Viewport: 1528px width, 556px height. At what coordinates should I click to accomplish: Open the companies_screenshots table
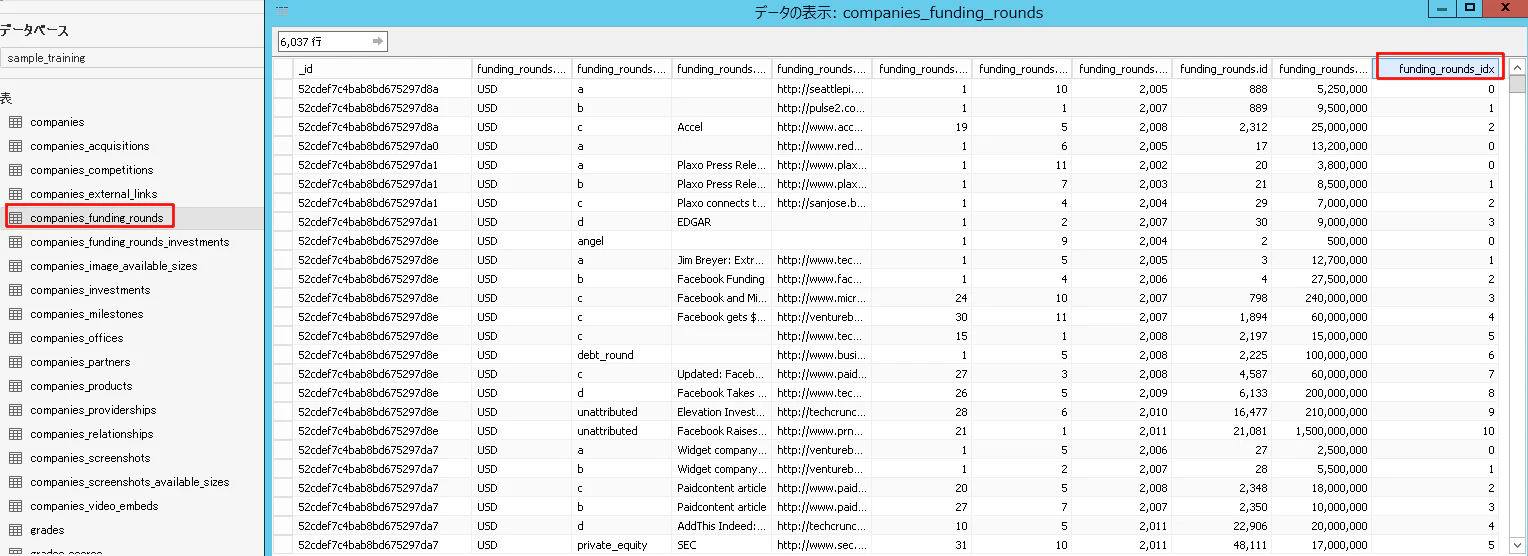pos(90,458)
